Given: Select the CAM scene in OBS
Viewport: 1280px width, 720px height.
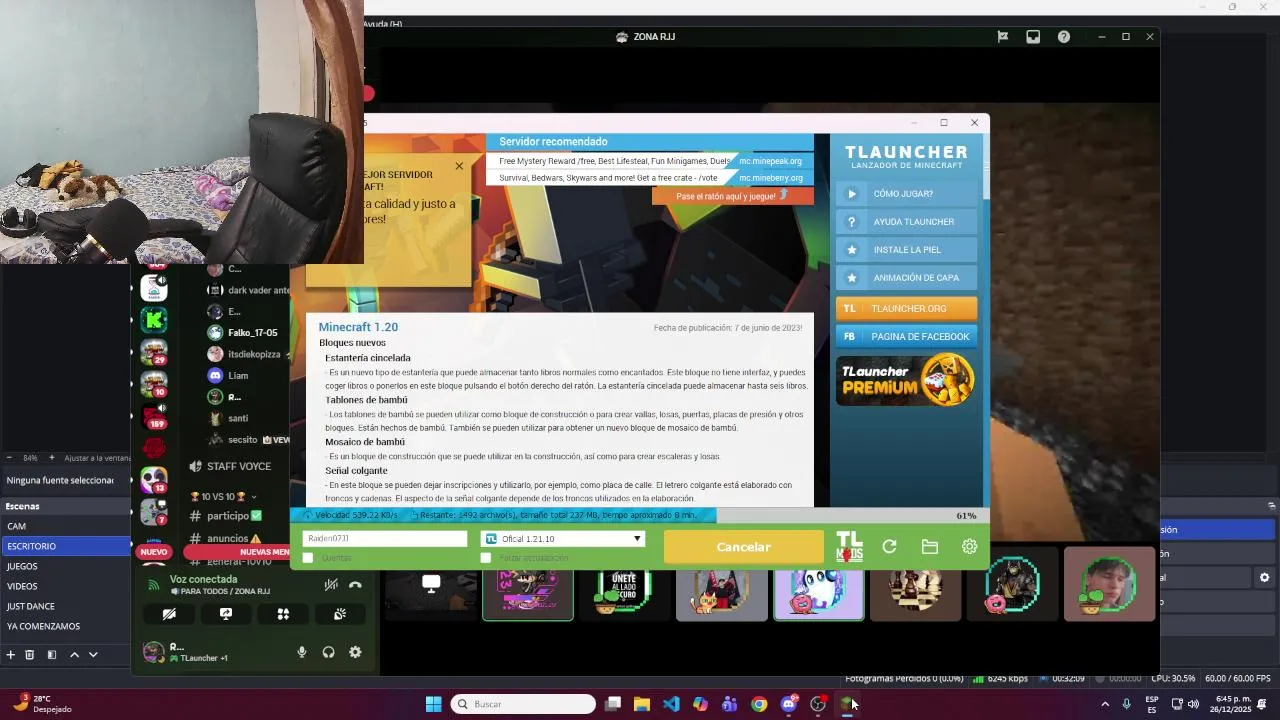Looking at the screenshot, I should 65,526.
